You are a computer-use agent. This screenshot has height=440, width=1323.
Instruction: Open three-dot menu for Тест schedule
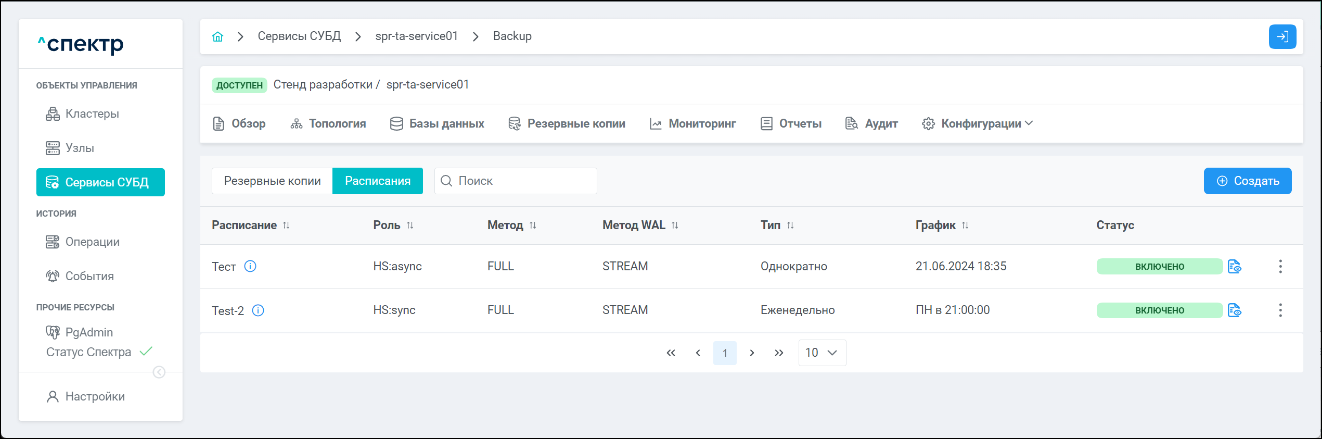click(x=1280, y=267)
